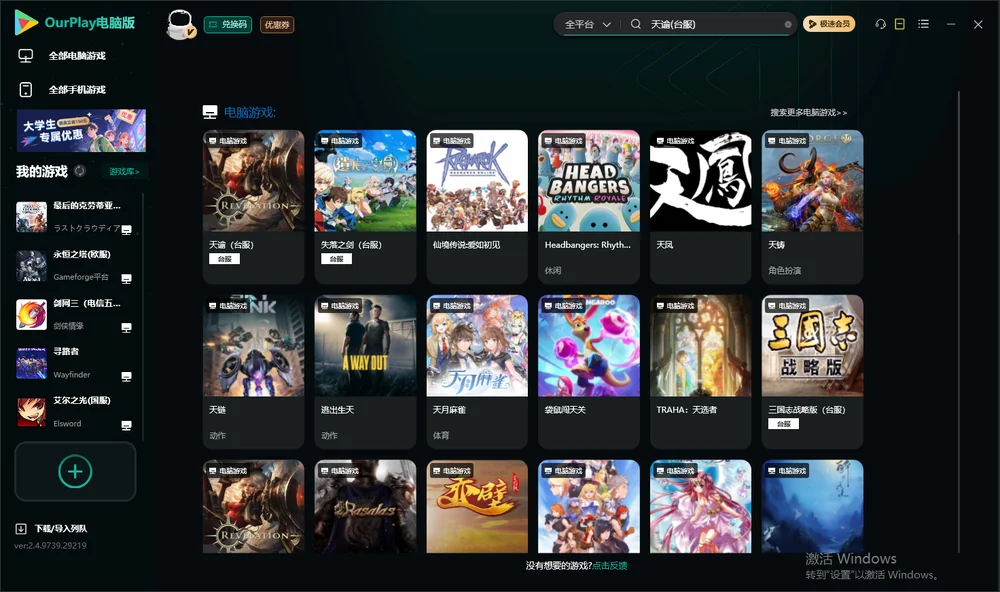The width and height of the screenshot is (1000, 592).
Task: Click the customer support headset icon
Action: (x=880, y=24)
